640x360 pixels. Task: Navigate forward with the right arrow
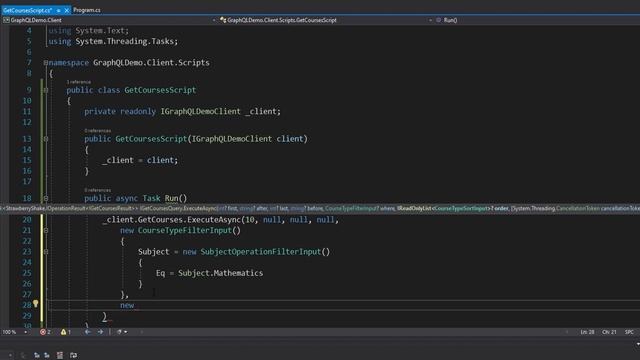(100, 332)
